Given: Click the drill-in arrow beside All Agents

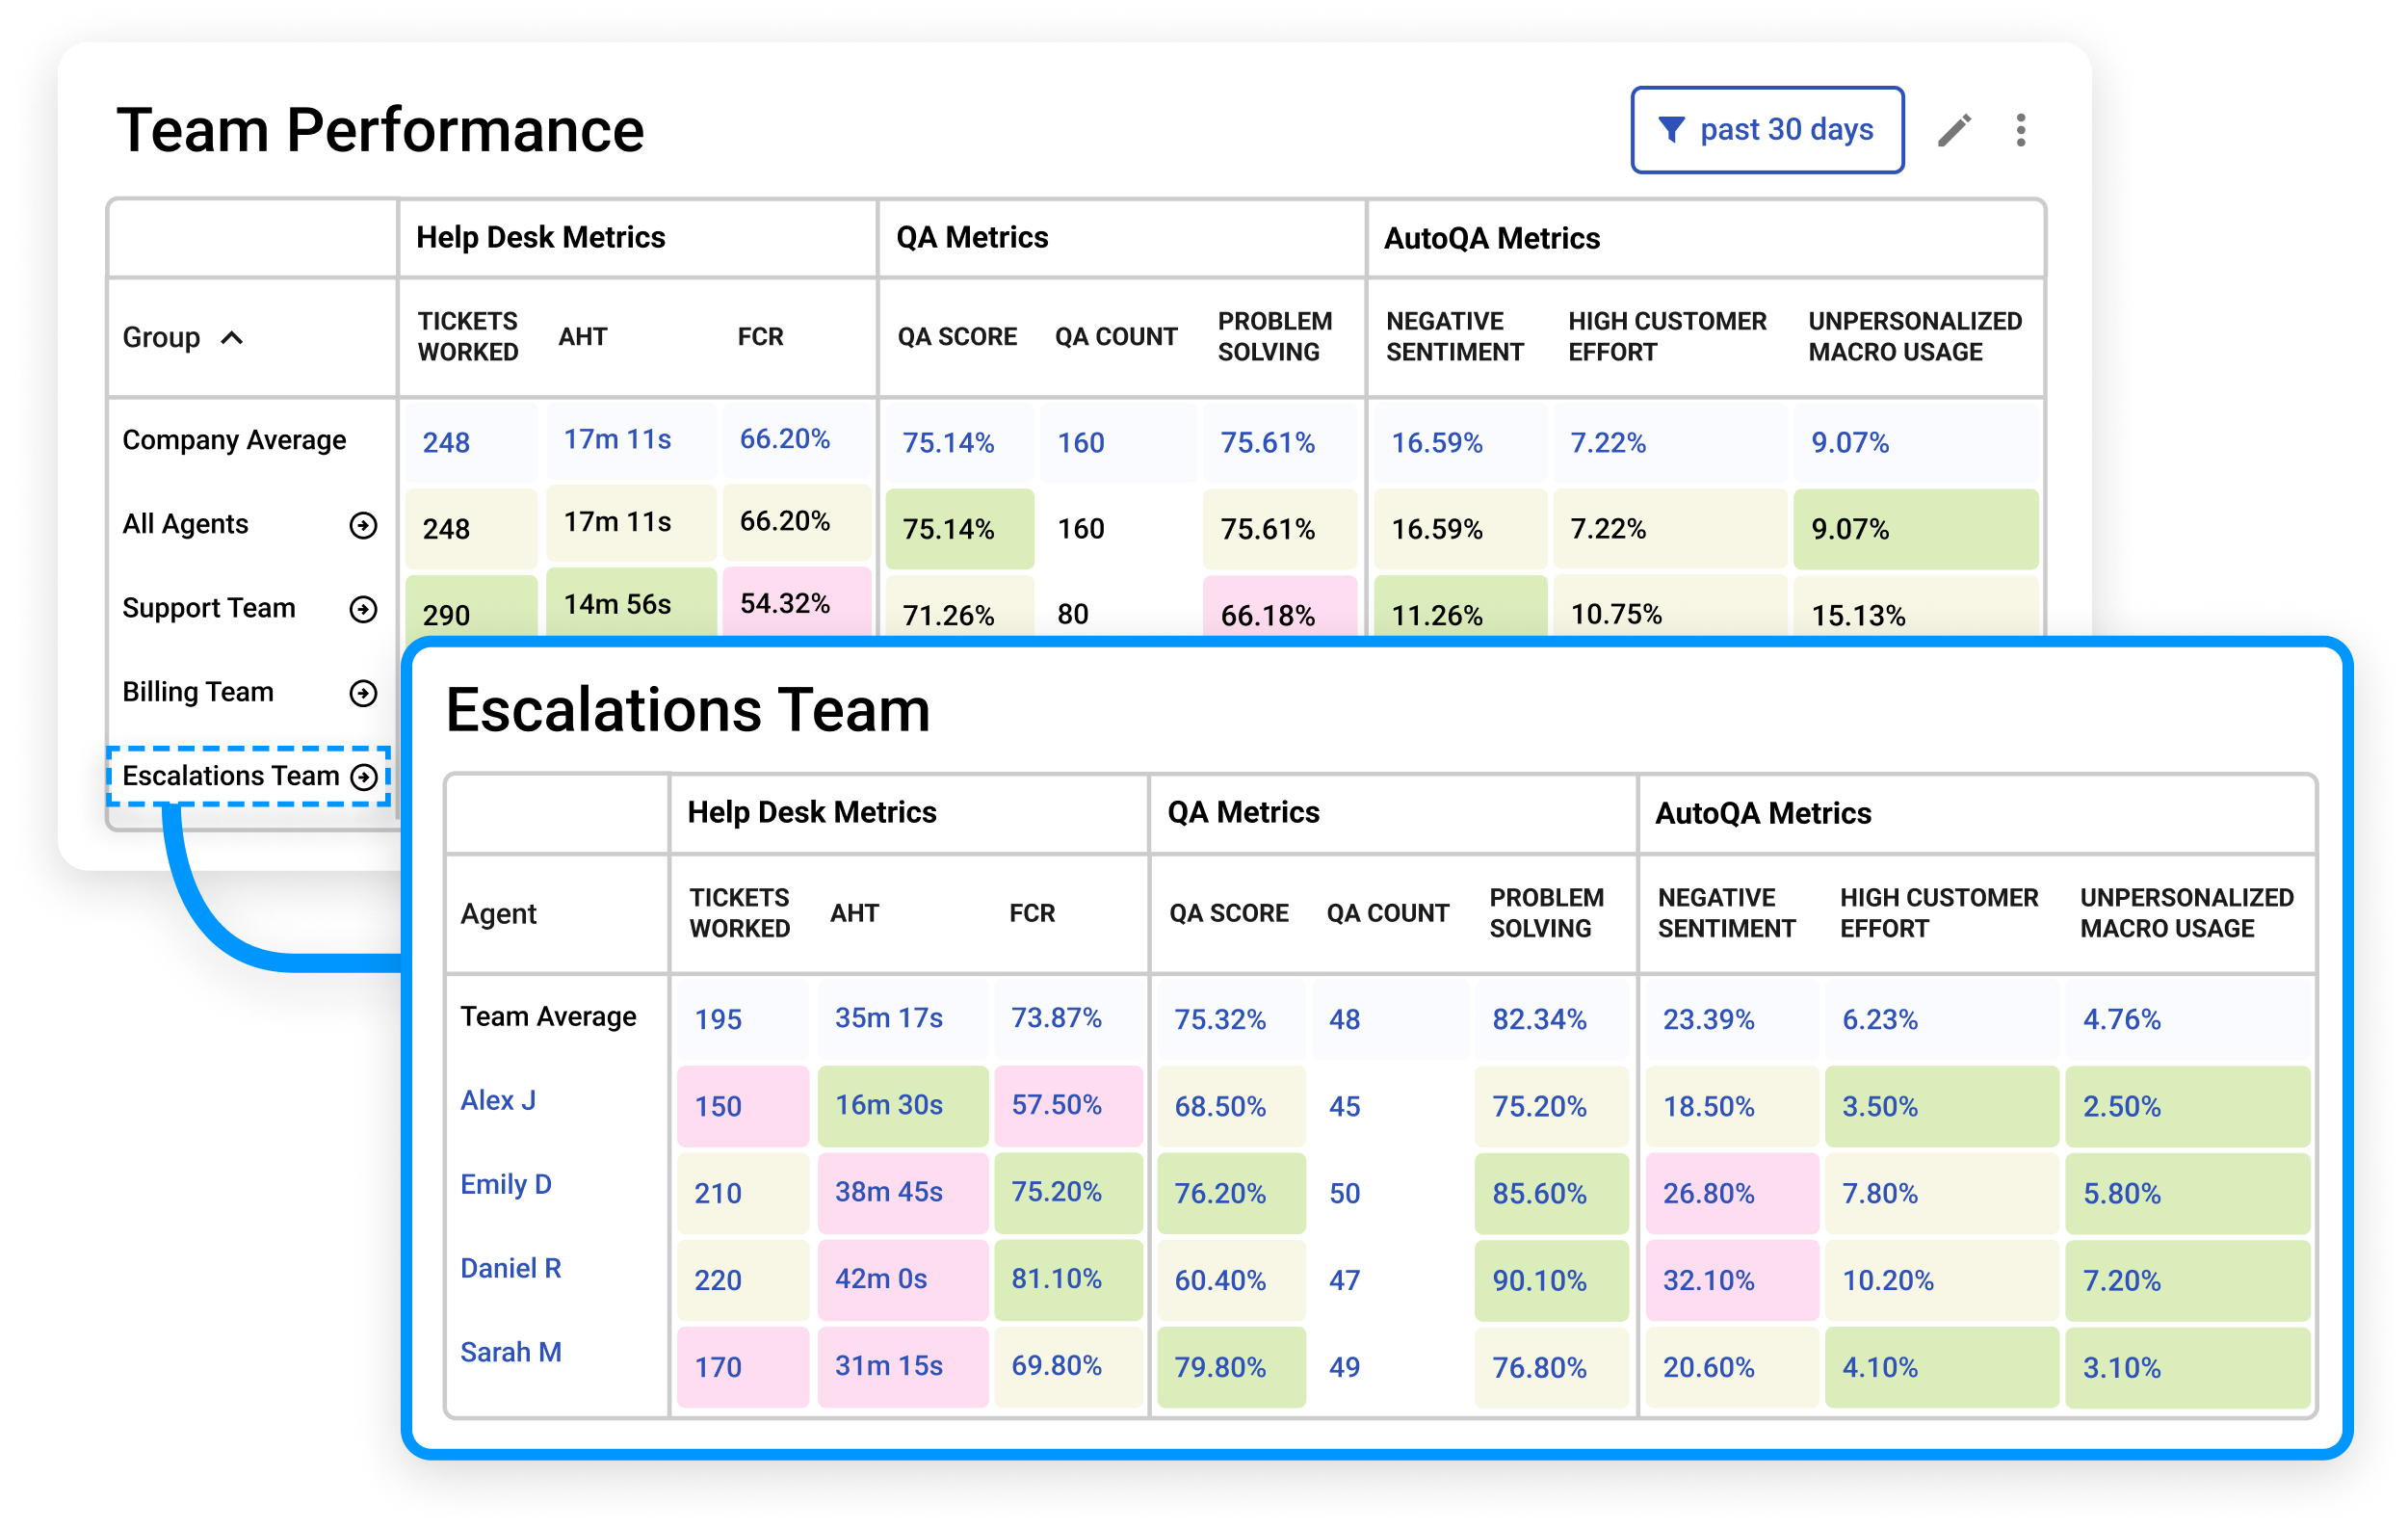Looking at the screenshot, I should tap(363, 525).
